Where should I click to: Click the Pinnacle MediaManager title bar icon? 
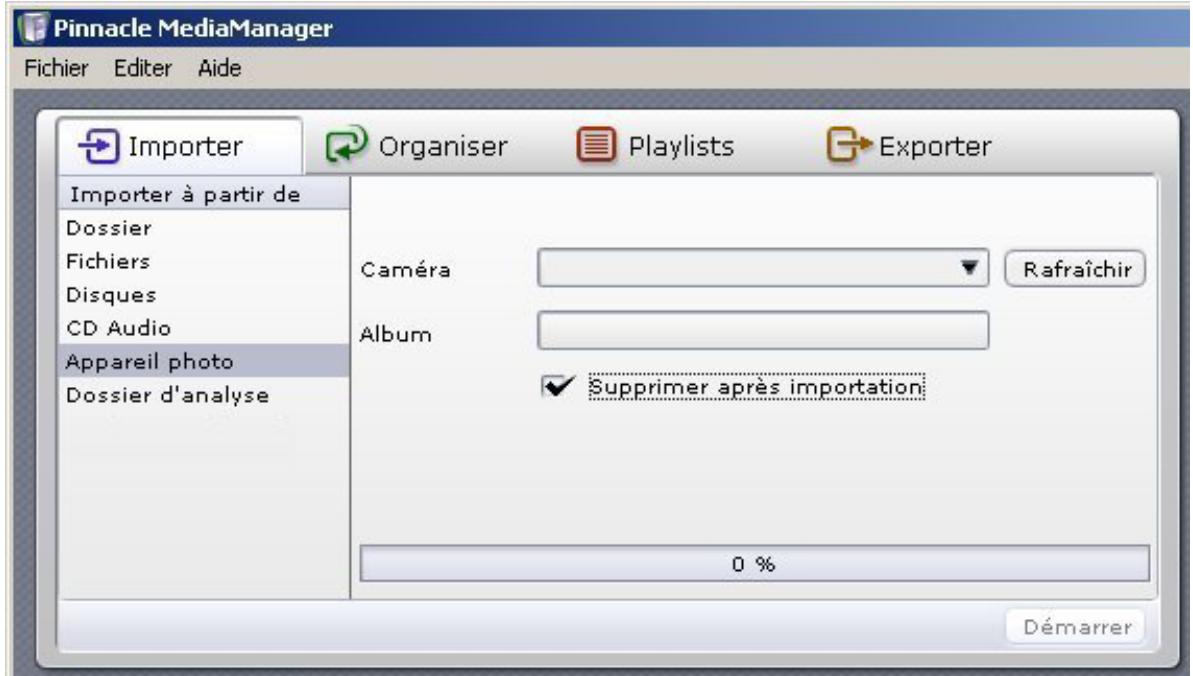pos(33,27)
